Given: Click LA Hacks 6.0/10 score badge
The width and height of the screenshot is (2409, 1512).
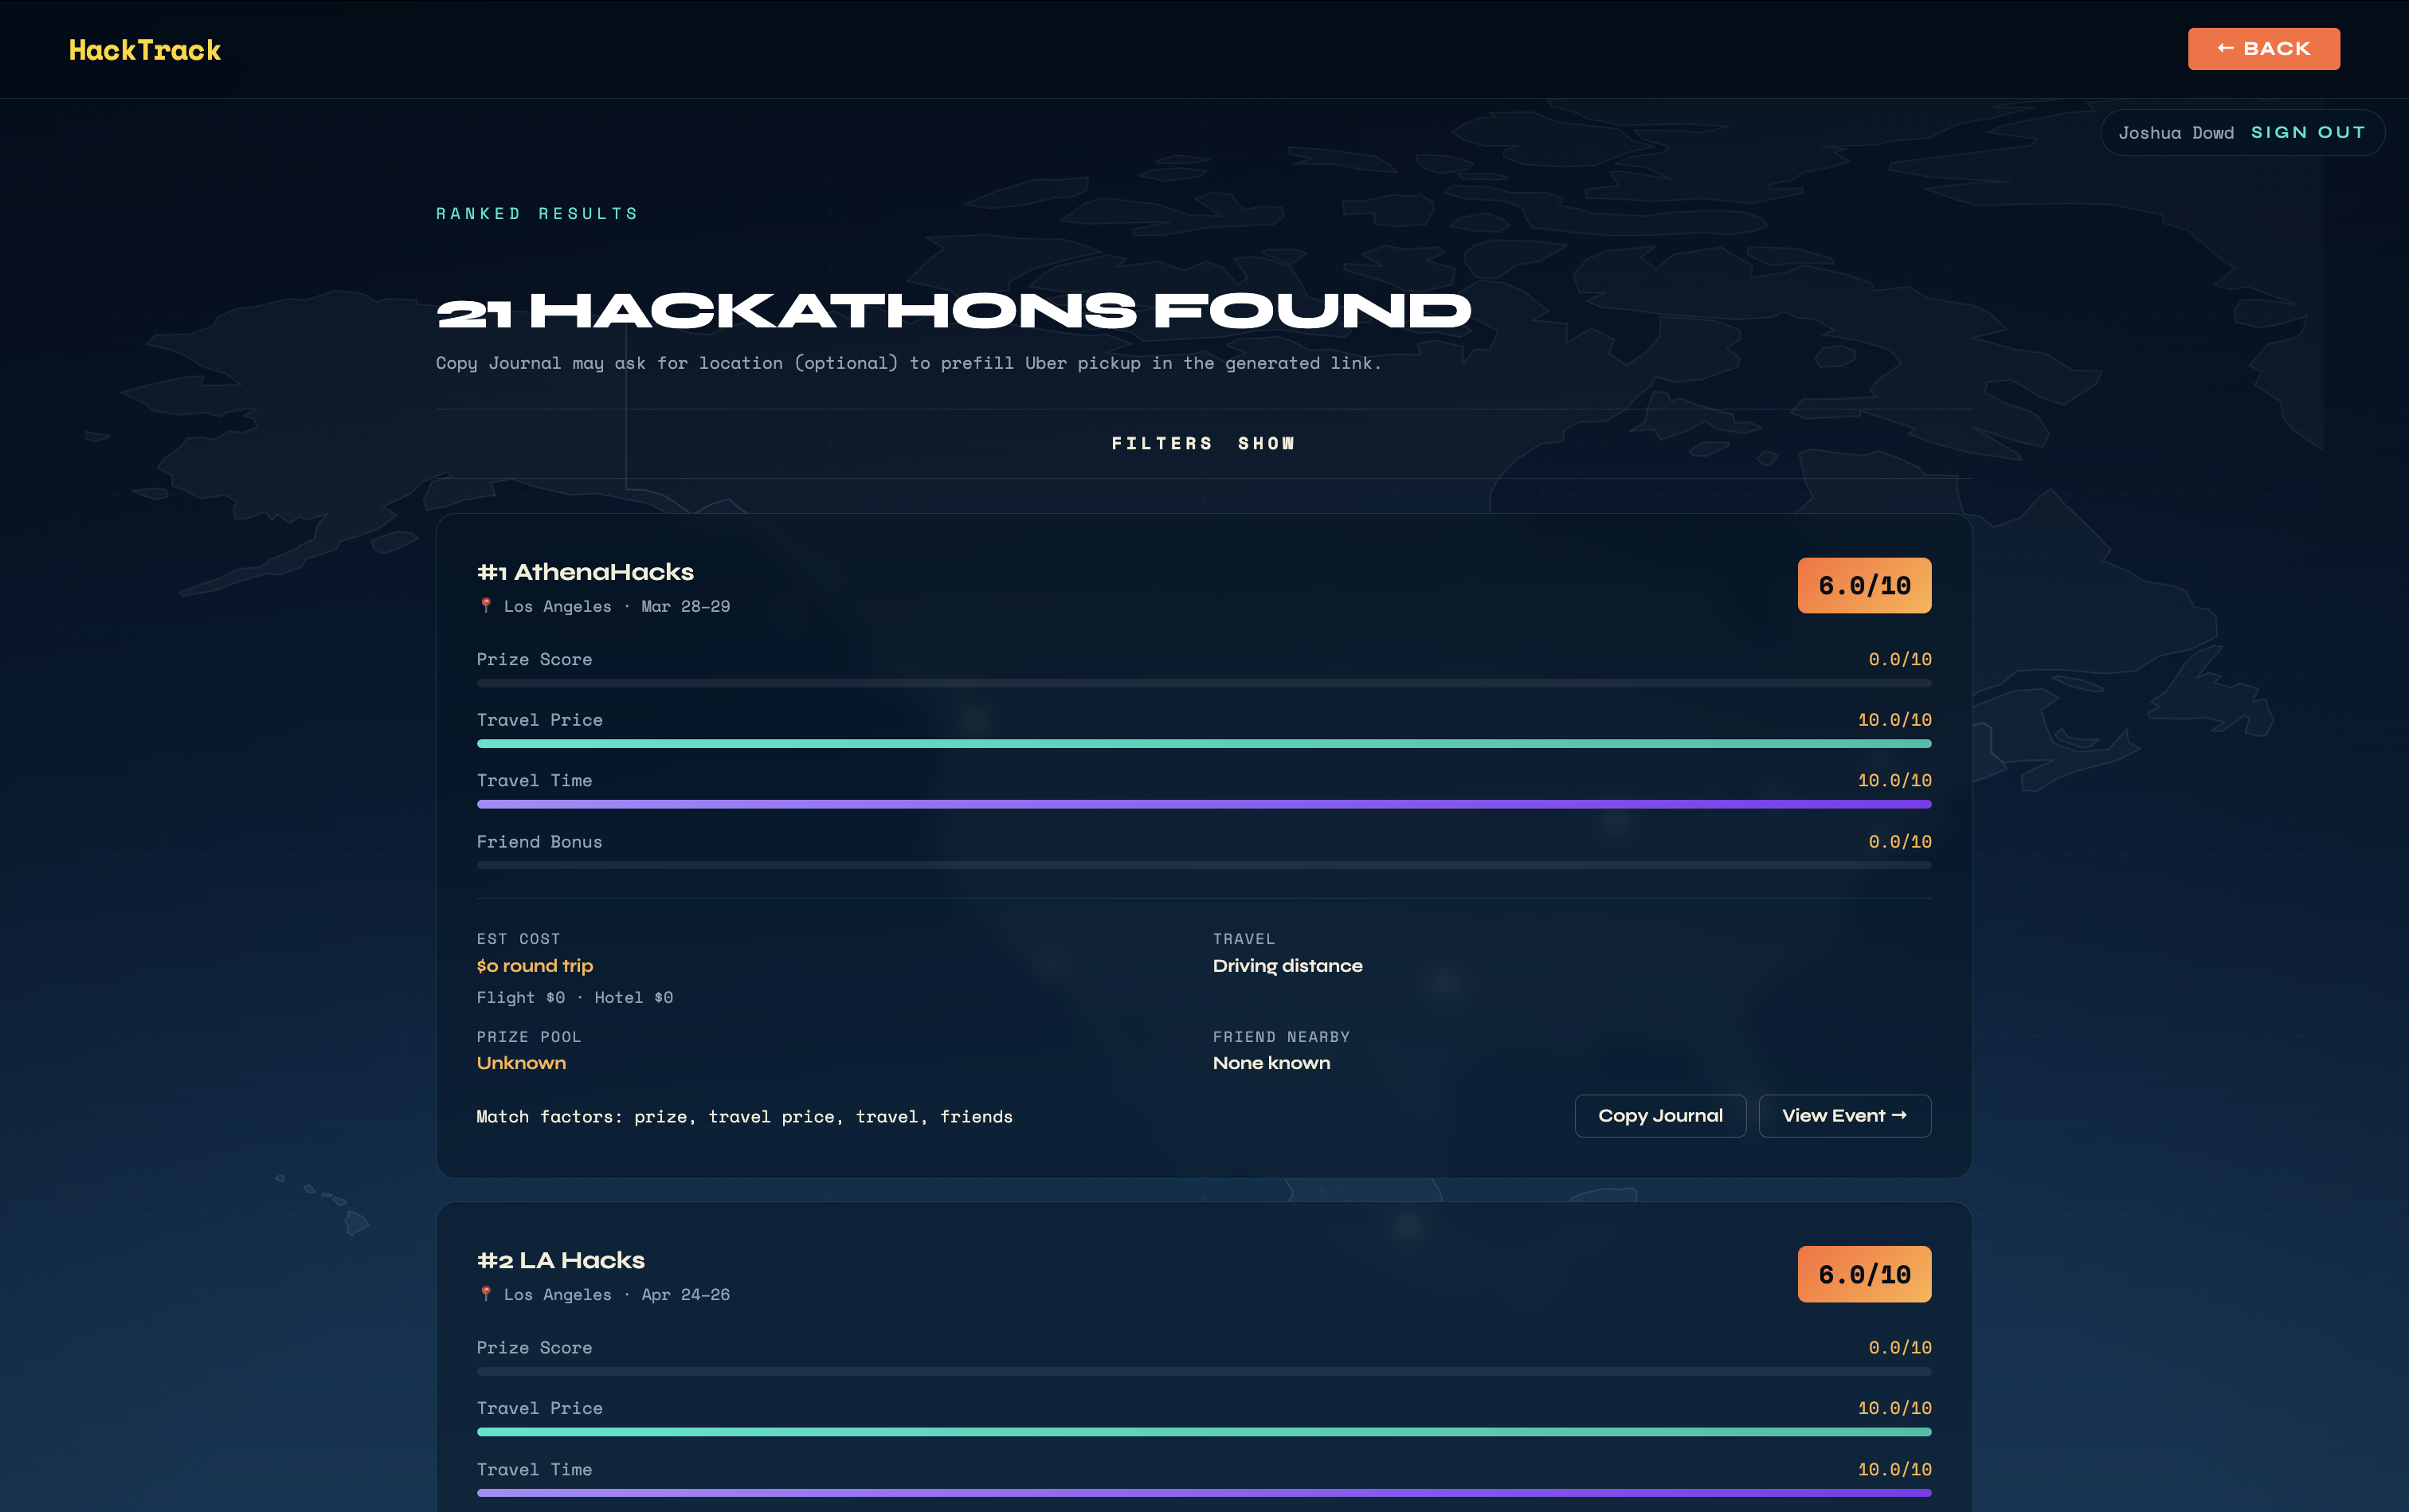Looking at the screenshot, I should tap(1863, 1274).
